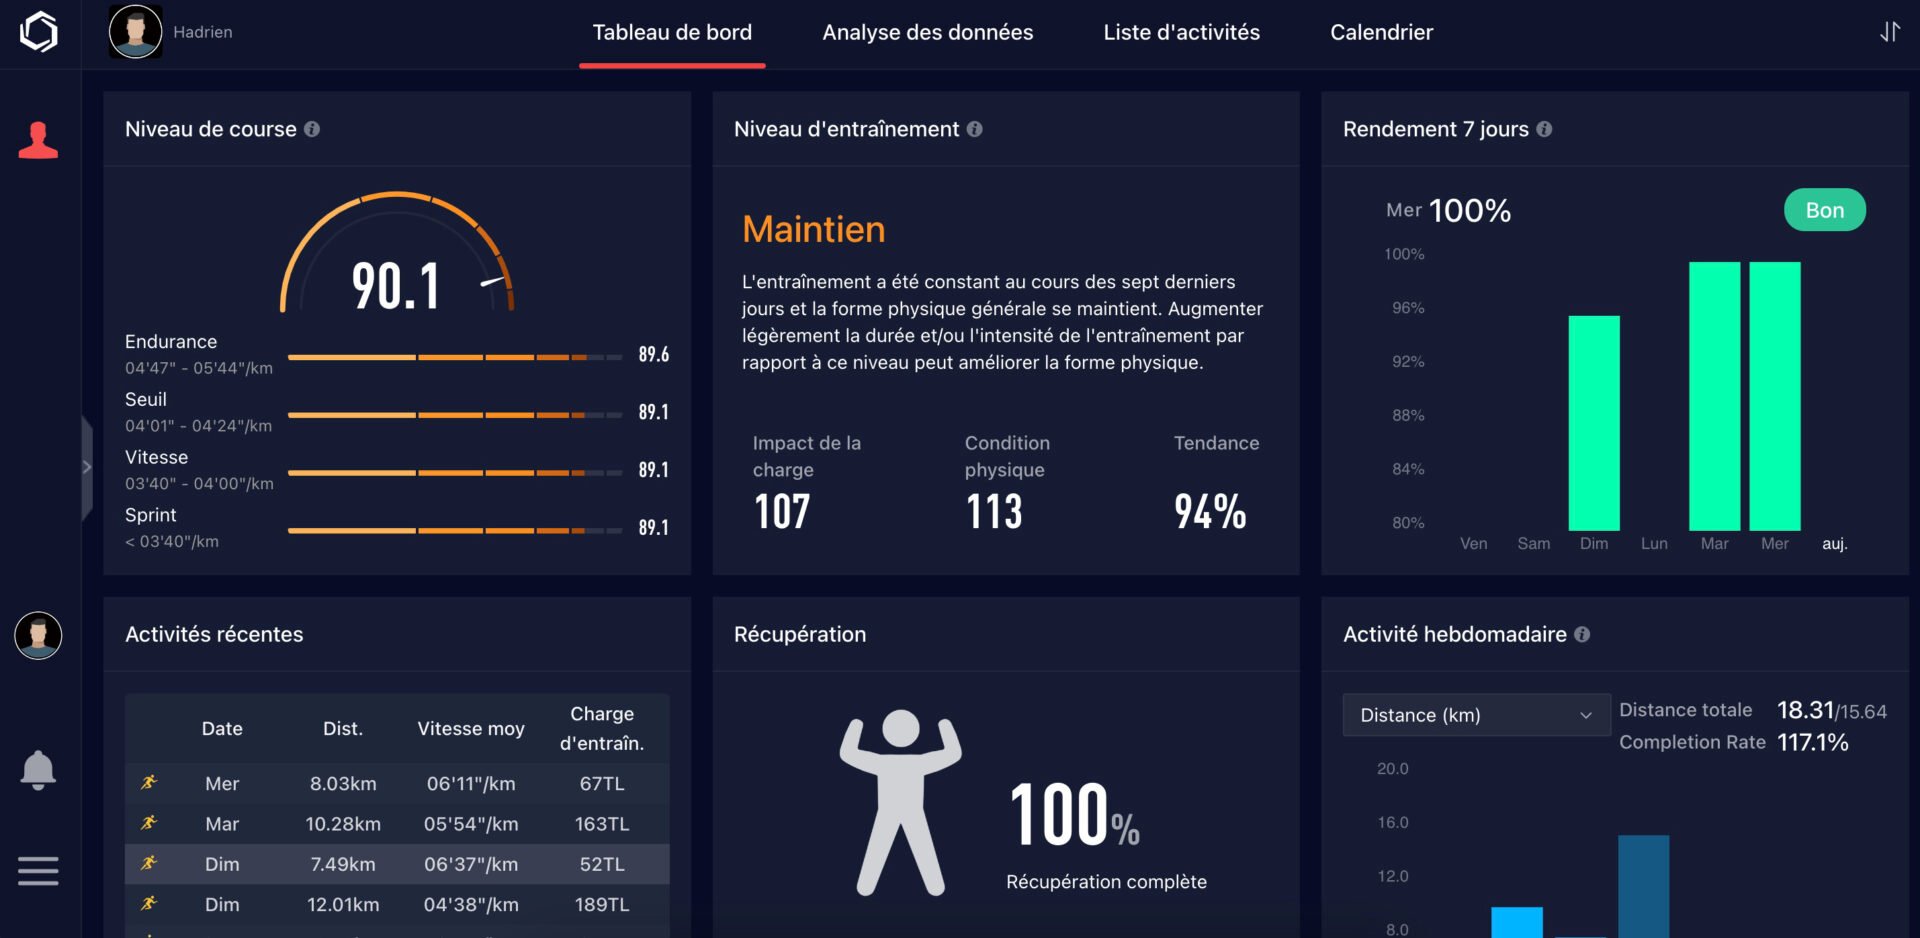This screenshot has height=938, width=1920.
Task: Click the sort arrows icon top right
Action: (x=1889, y=32)
